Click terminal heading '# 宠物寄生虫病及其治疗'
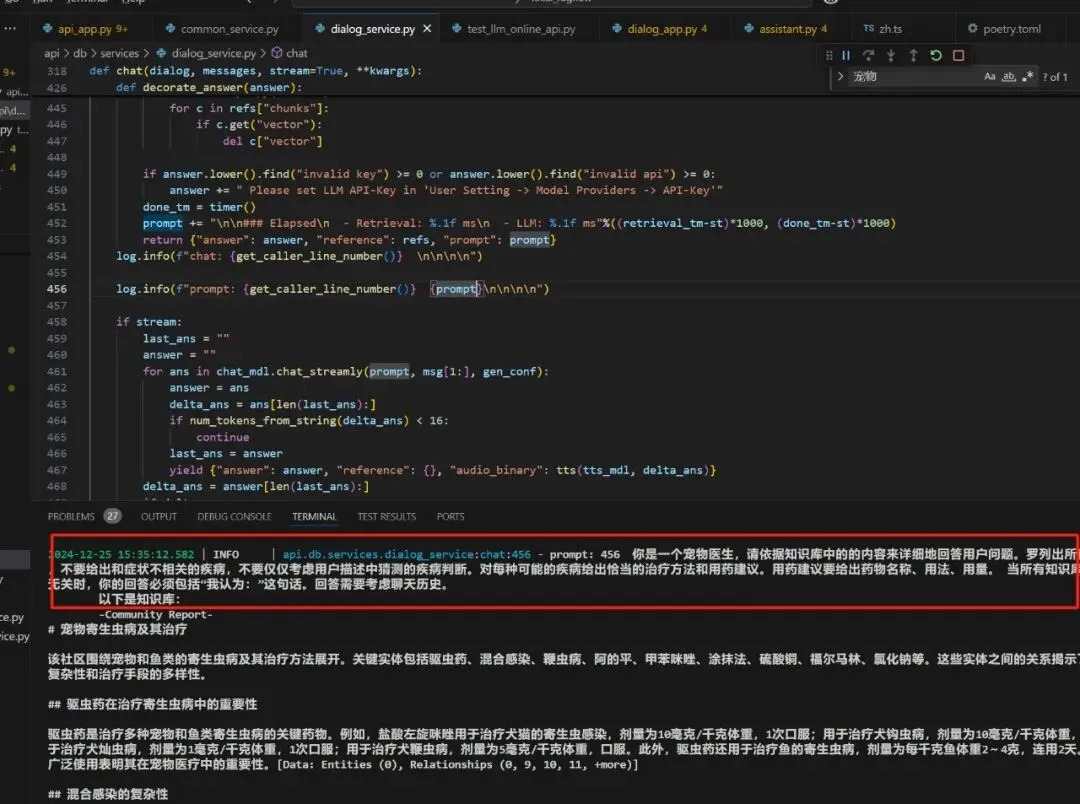Viewport: 1080px width, 804px height. [117, 629]
